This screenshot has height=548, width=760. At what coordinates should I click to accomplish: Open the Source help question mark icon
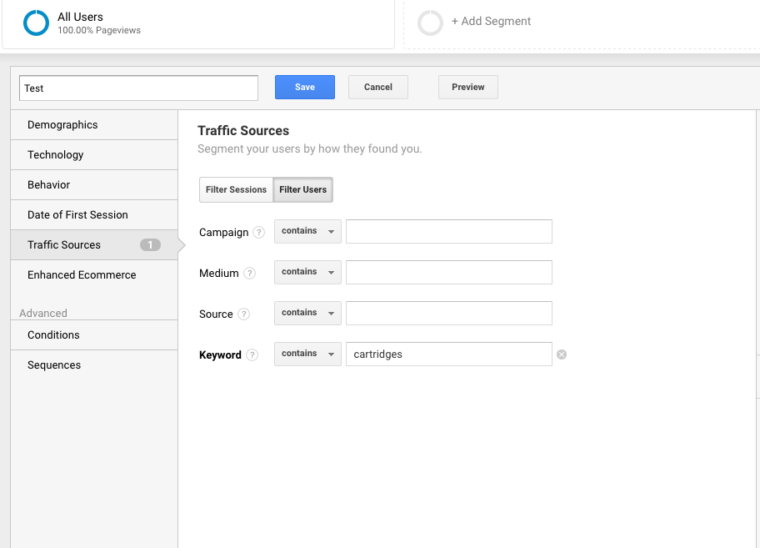[244, 314]
